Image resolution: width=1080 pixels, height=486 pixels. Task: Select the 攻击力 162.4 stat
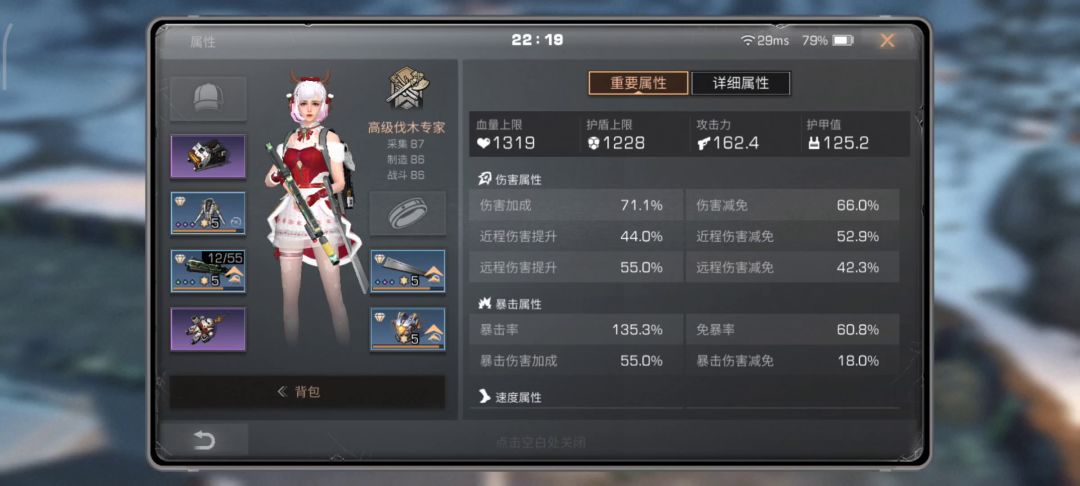[x=742, y=134]
